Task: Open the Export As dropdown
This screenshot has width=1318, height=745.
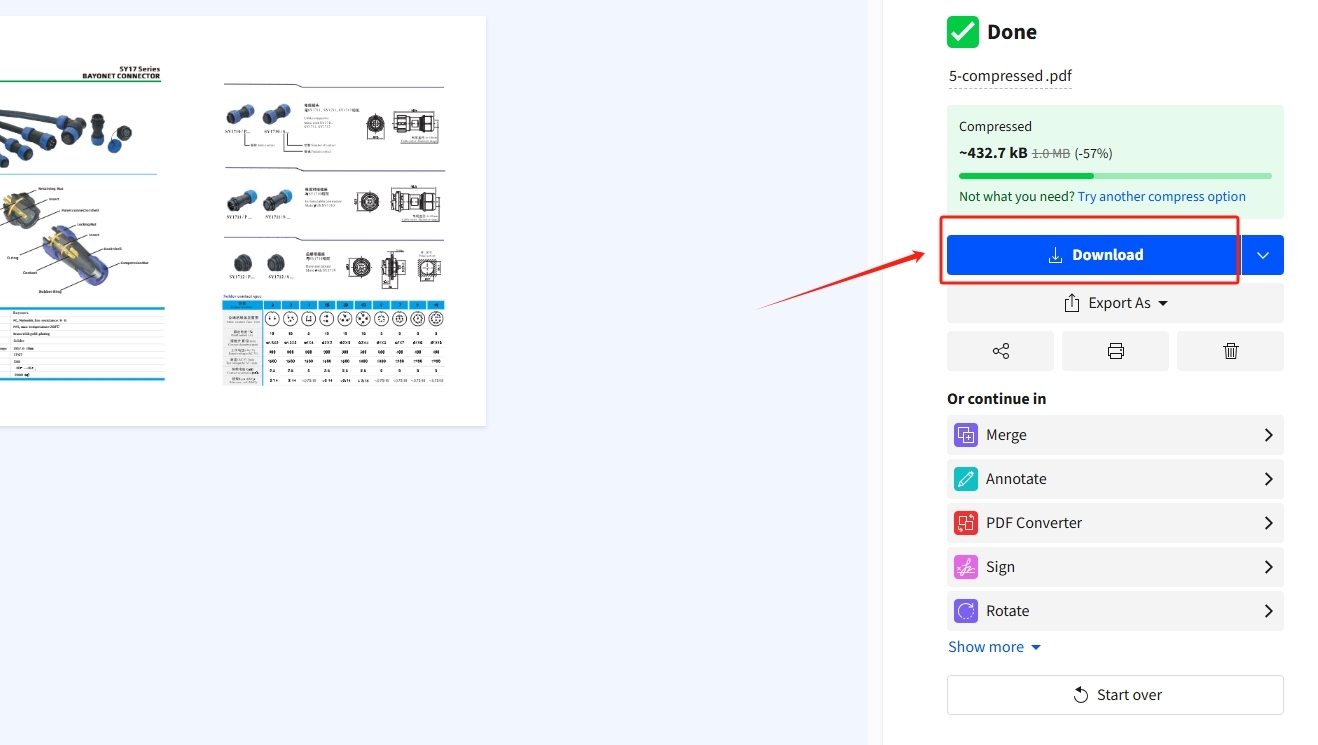Action: tap(1115, 303)
